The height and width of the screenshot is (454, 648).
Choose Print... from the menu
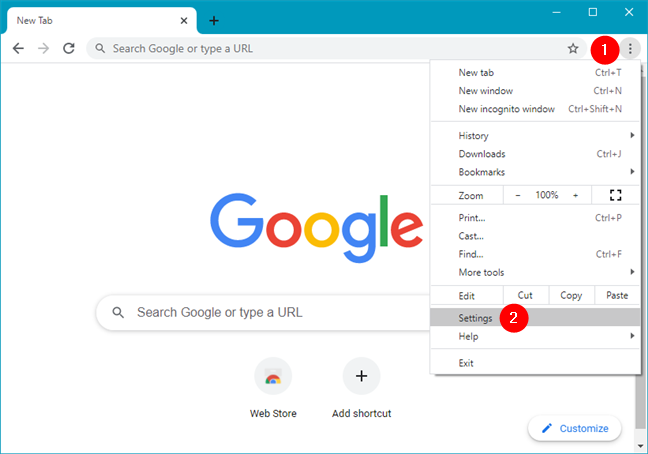(535, 218)
